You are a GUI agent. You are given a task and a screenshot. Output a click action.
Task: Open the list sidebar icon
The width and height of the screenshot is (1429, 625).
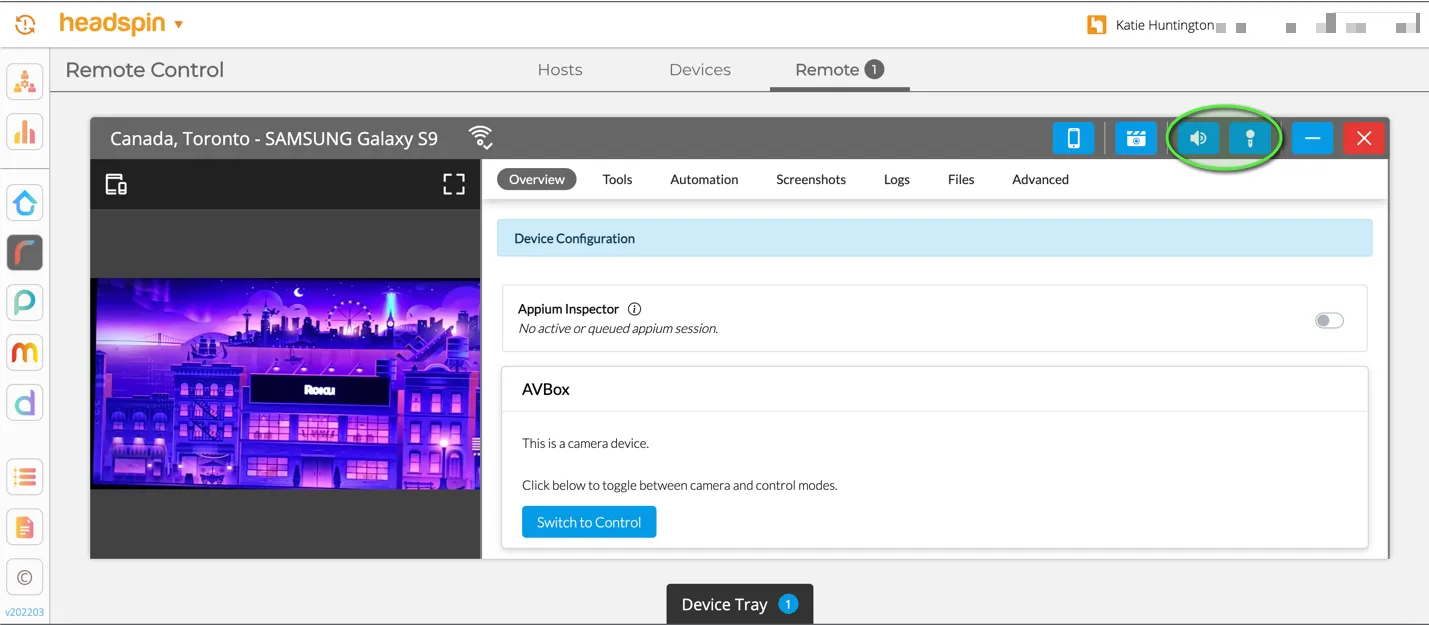(25, 476)
